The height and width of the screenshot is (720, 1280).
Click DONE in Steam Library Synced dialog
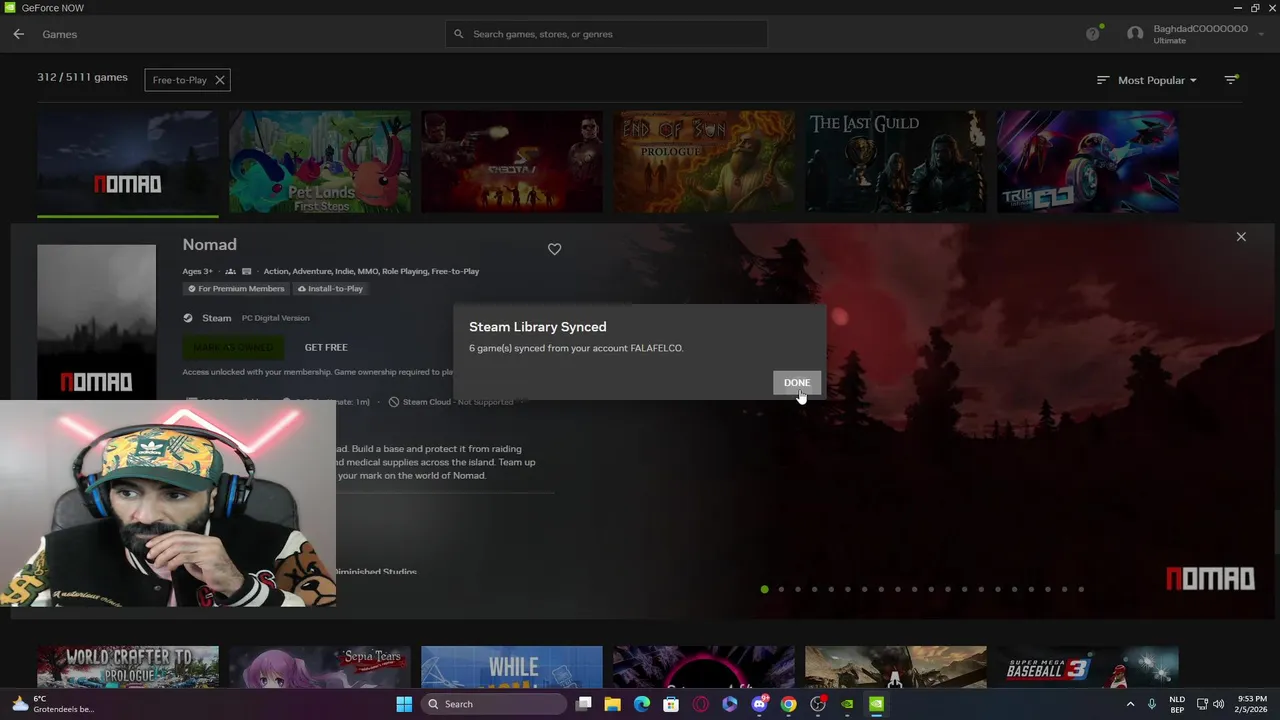[x=796, y=382]
